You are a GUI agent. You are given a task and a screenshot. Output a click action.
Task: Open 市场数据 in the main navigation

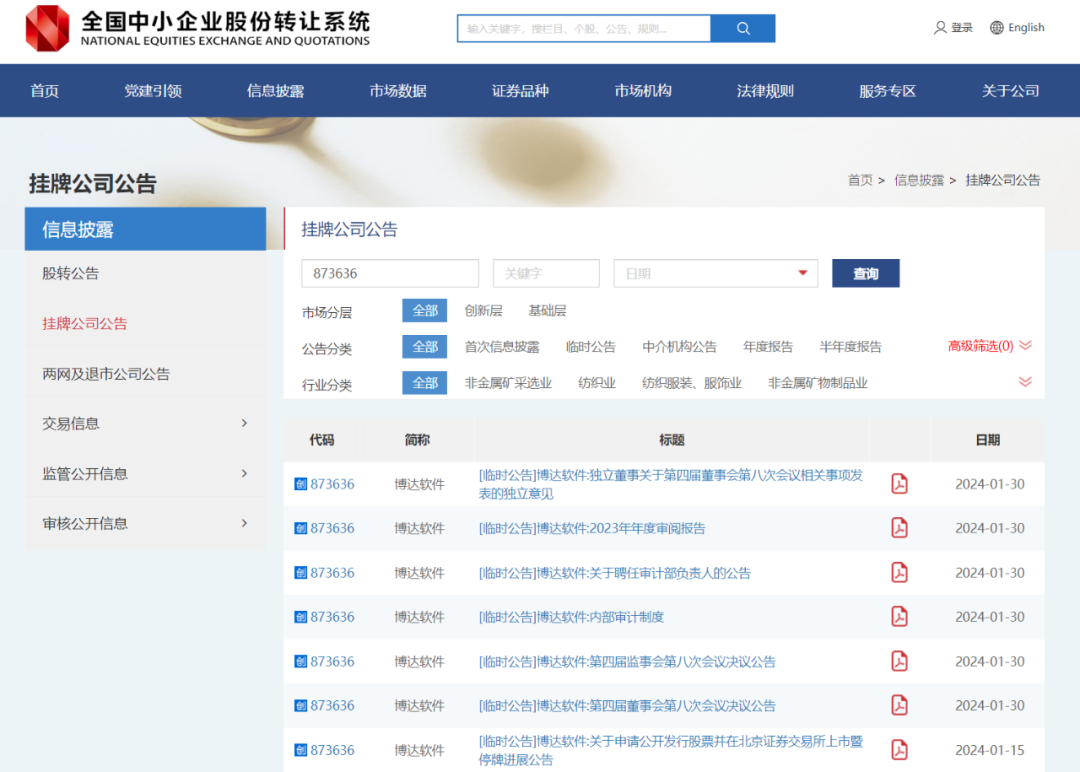(398, 91)
